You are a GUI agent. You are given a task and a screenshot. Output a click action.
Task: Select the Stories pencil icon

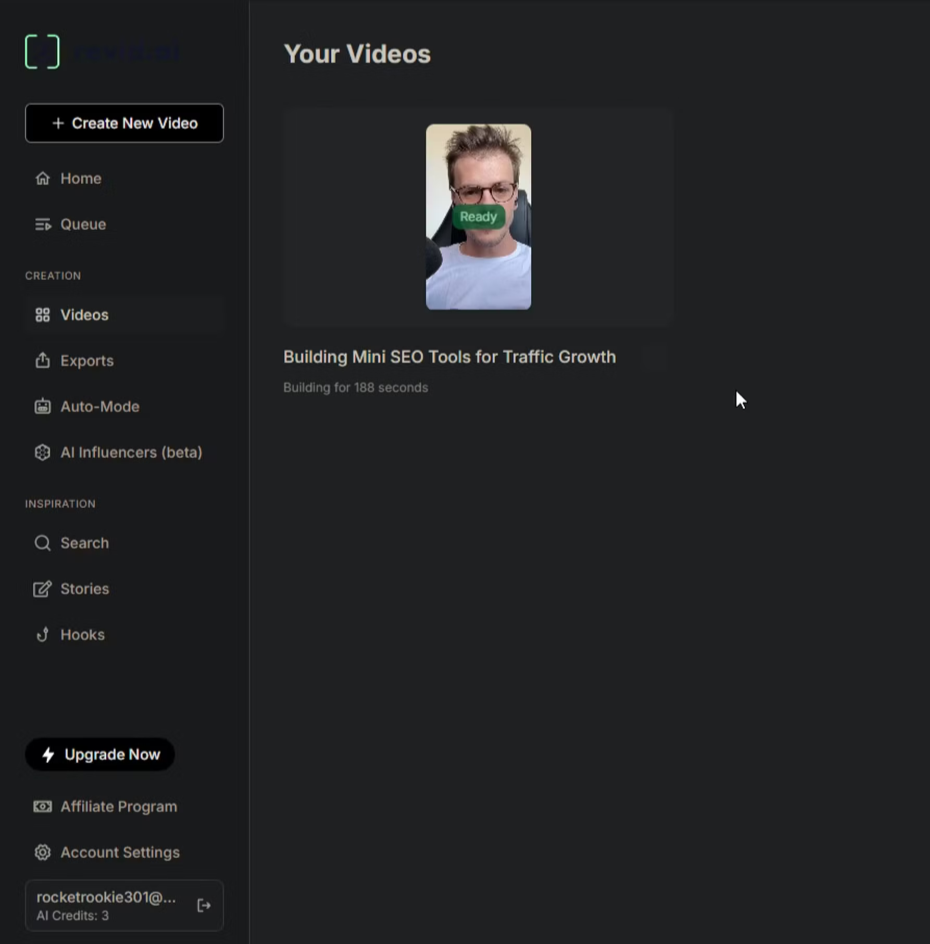(42, 588)
